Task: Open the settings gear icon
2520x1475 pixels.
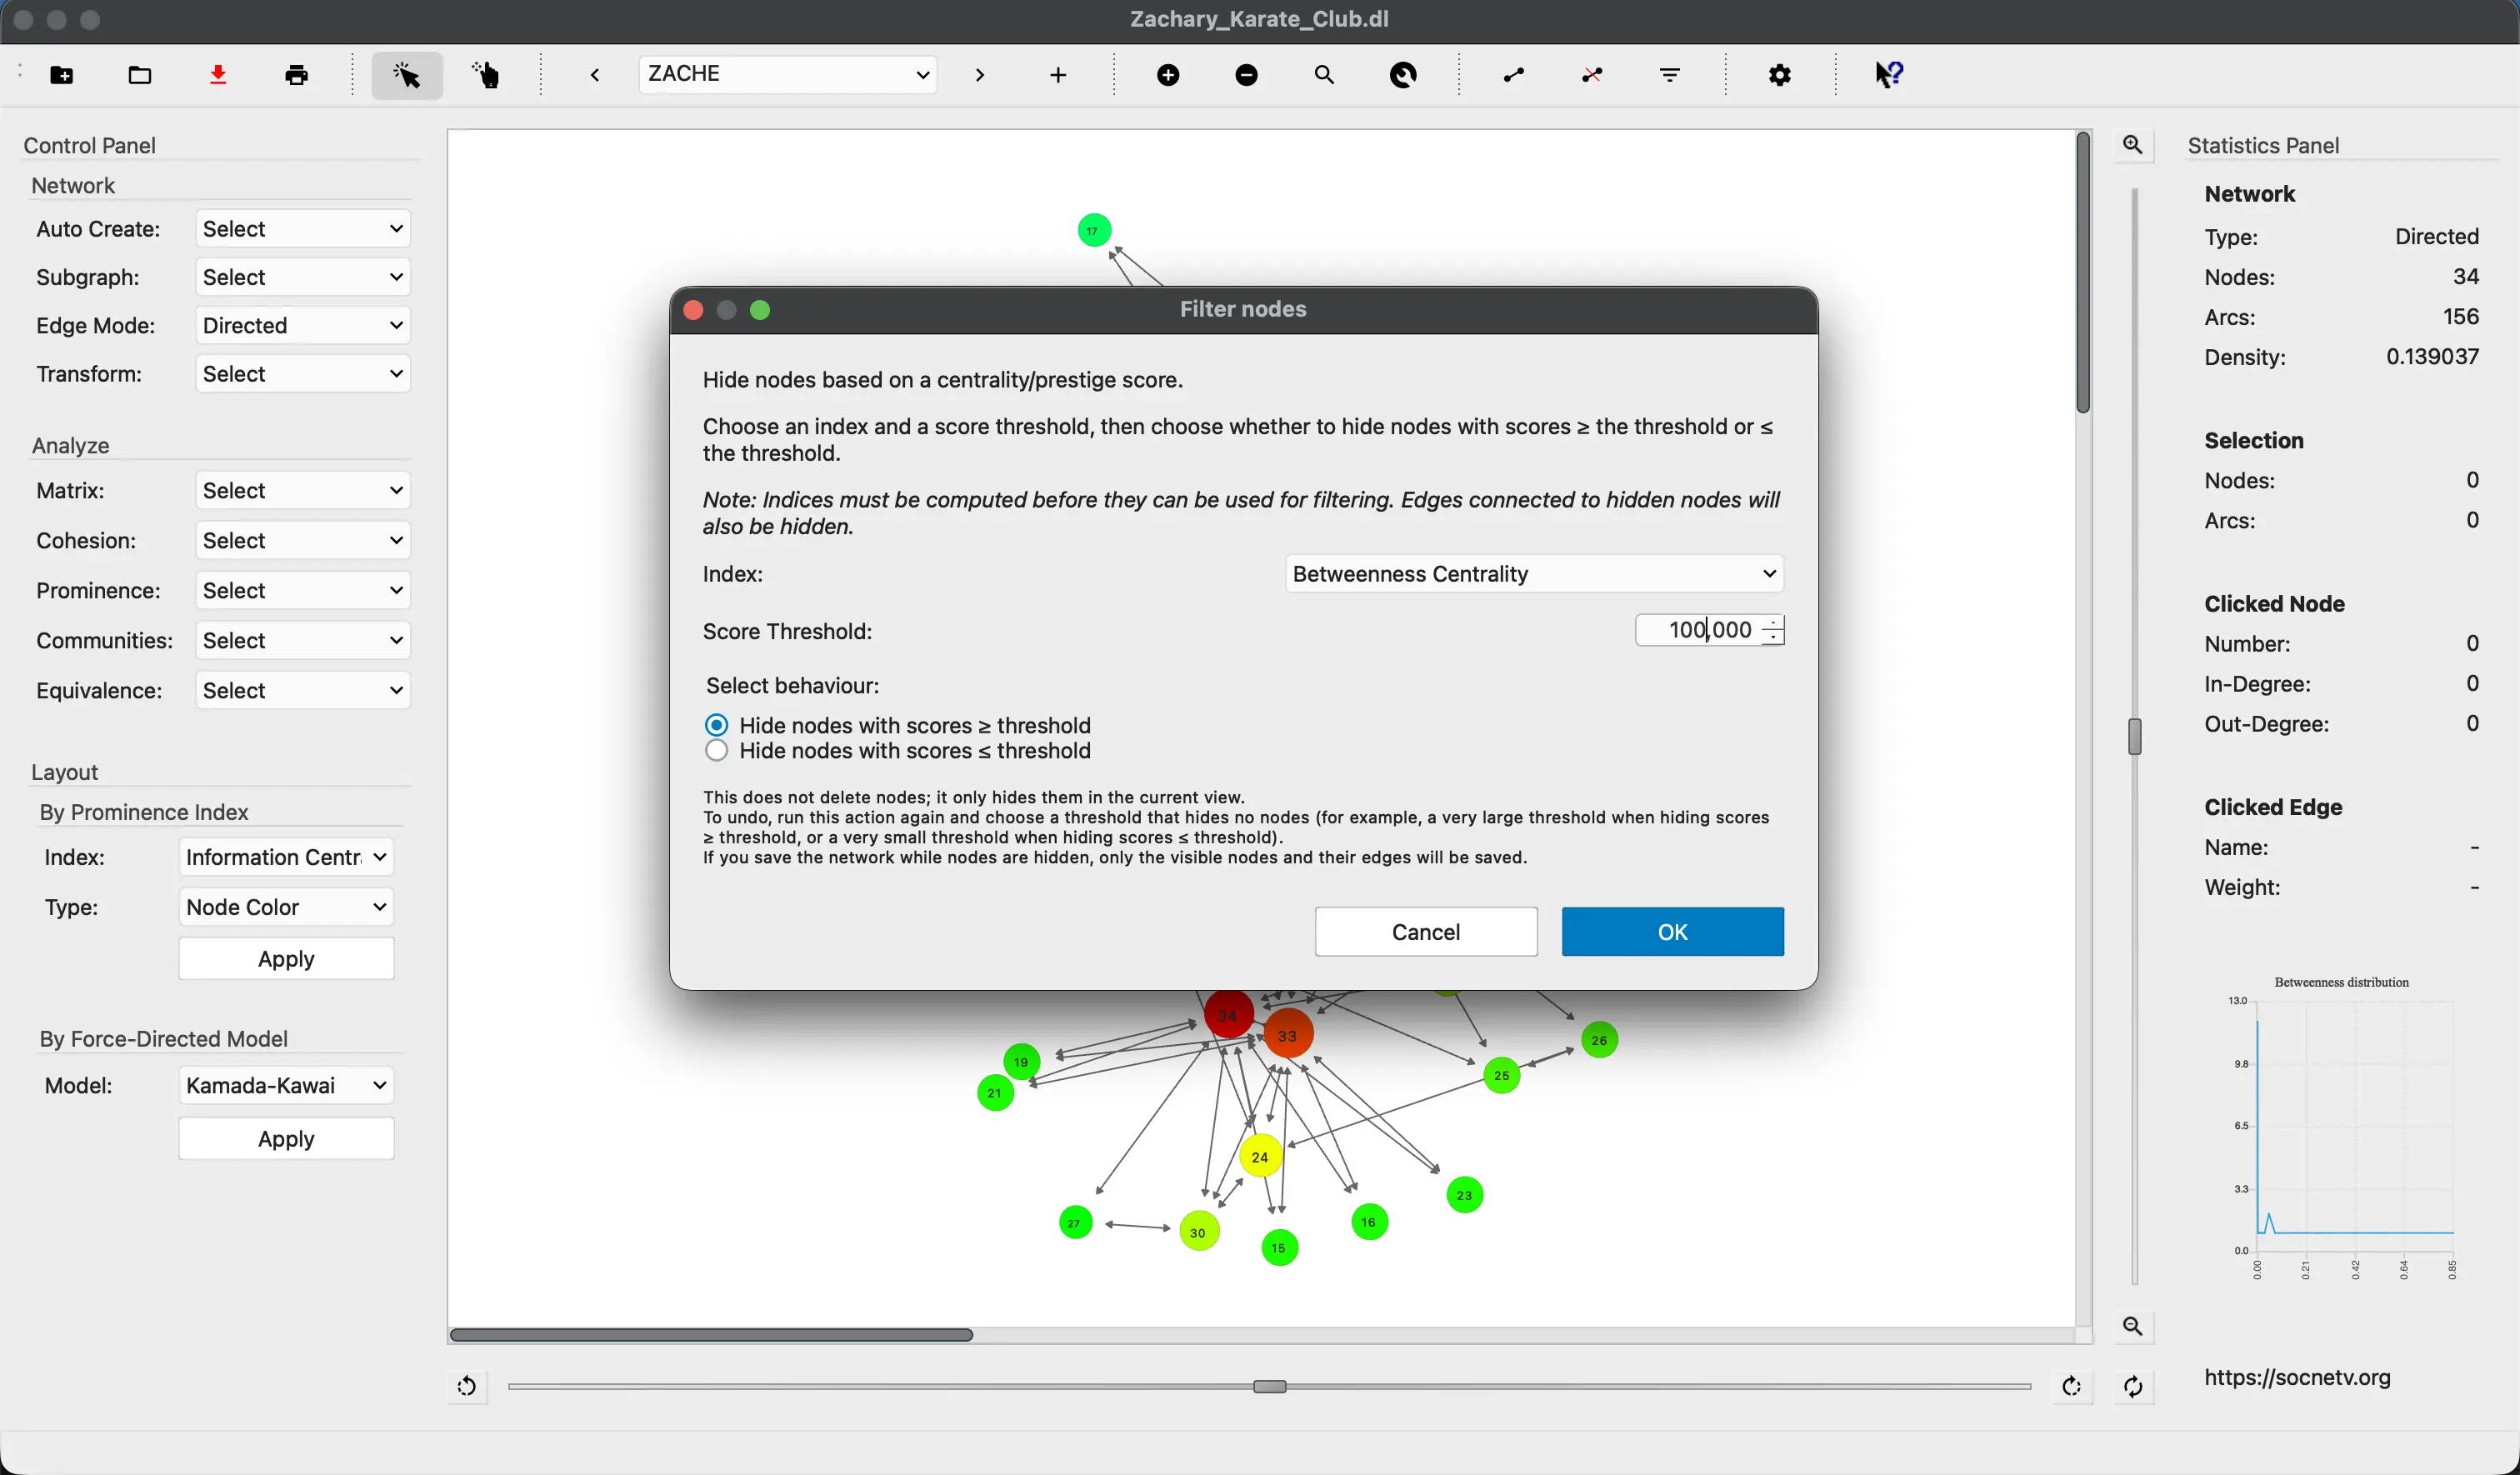Action: tap(1780, 75)
